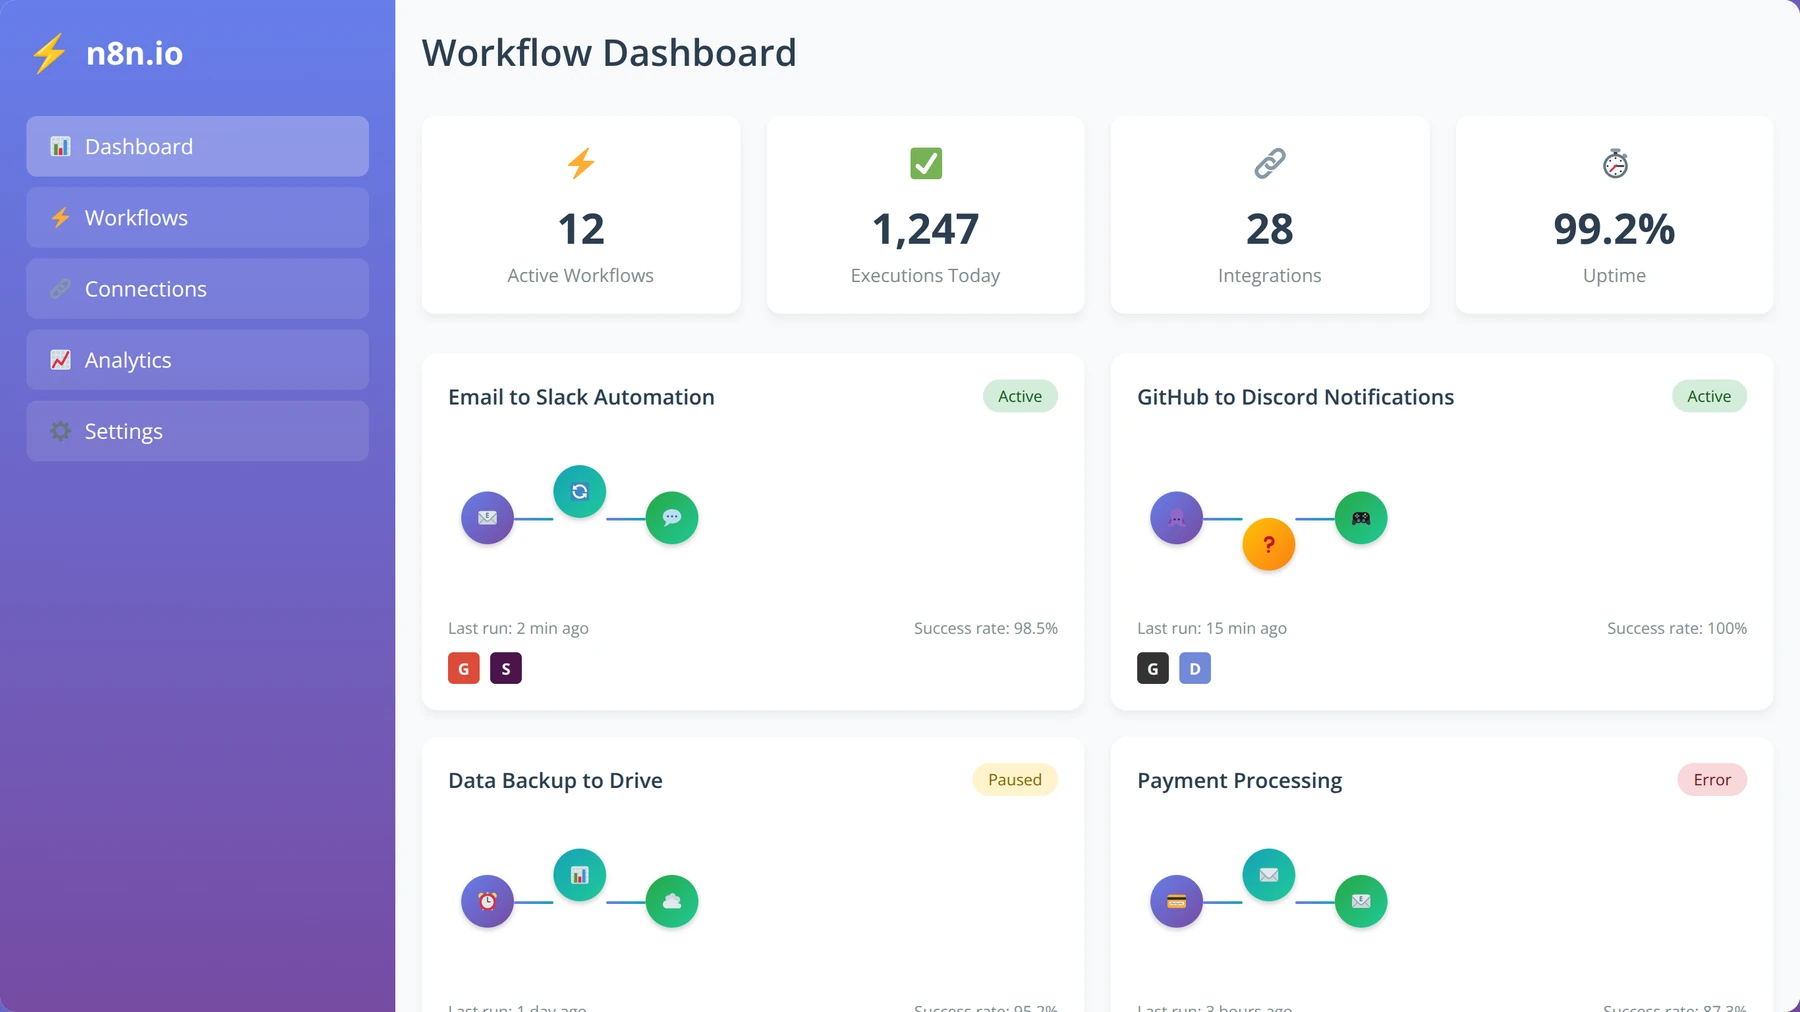Click the 28 Integrations stat value

pos(1270,229)
